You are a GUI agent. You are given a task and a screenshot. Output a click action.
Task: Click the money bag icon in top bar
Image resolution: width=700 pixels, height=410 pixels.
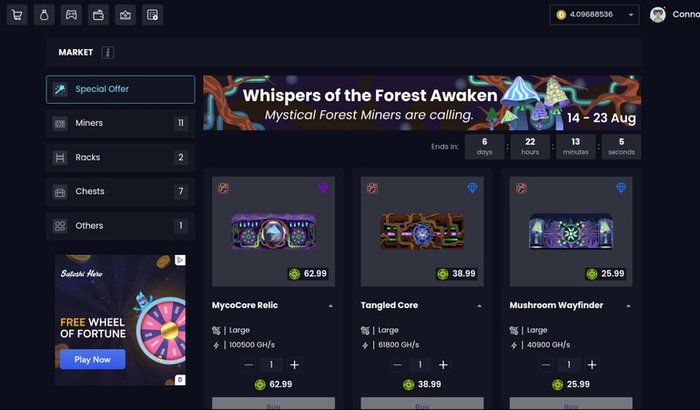coord(44,15)
